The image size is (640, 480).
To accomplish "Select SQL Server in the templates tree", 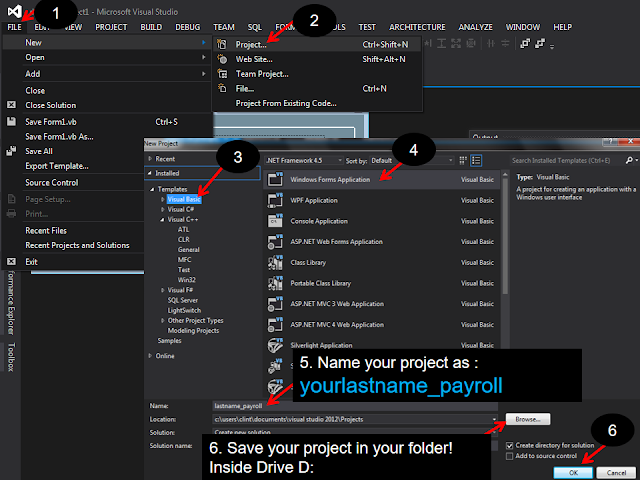I will click(x=182, y=300).
